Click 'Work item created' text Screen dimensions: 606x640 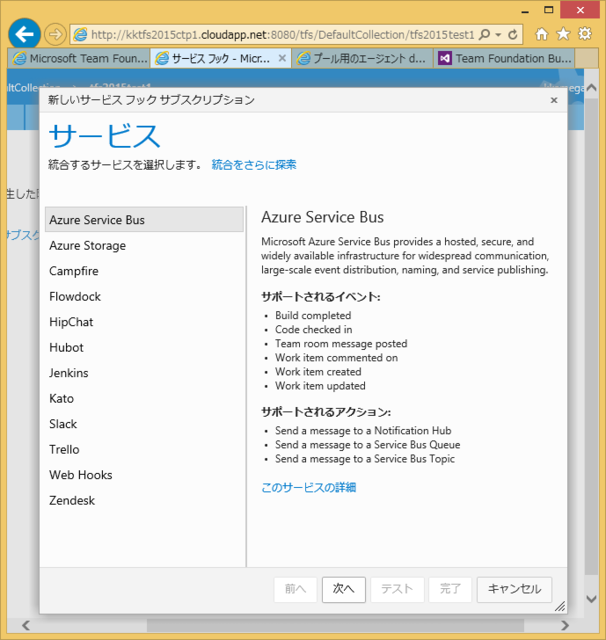[318, 372]
